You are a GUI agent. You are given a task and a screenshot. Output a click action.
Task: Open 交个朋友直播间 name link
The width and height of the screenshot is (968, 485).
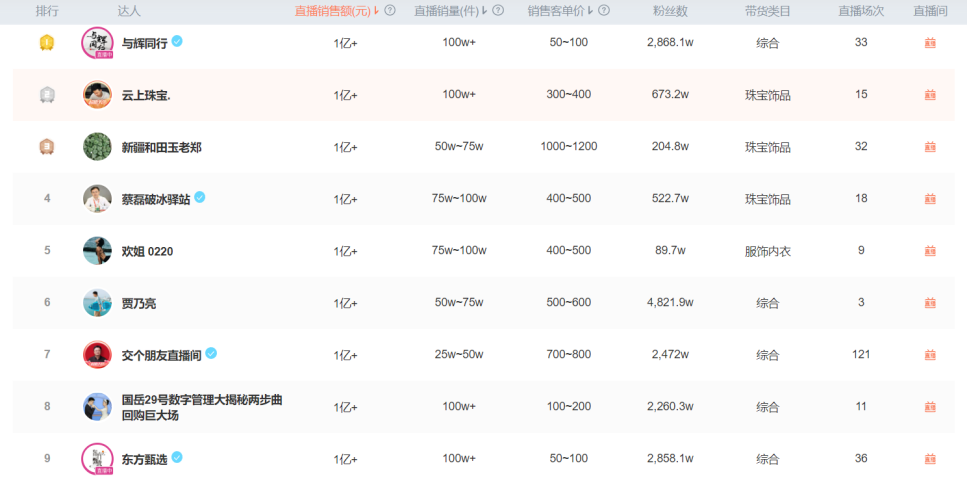(161, 356)
